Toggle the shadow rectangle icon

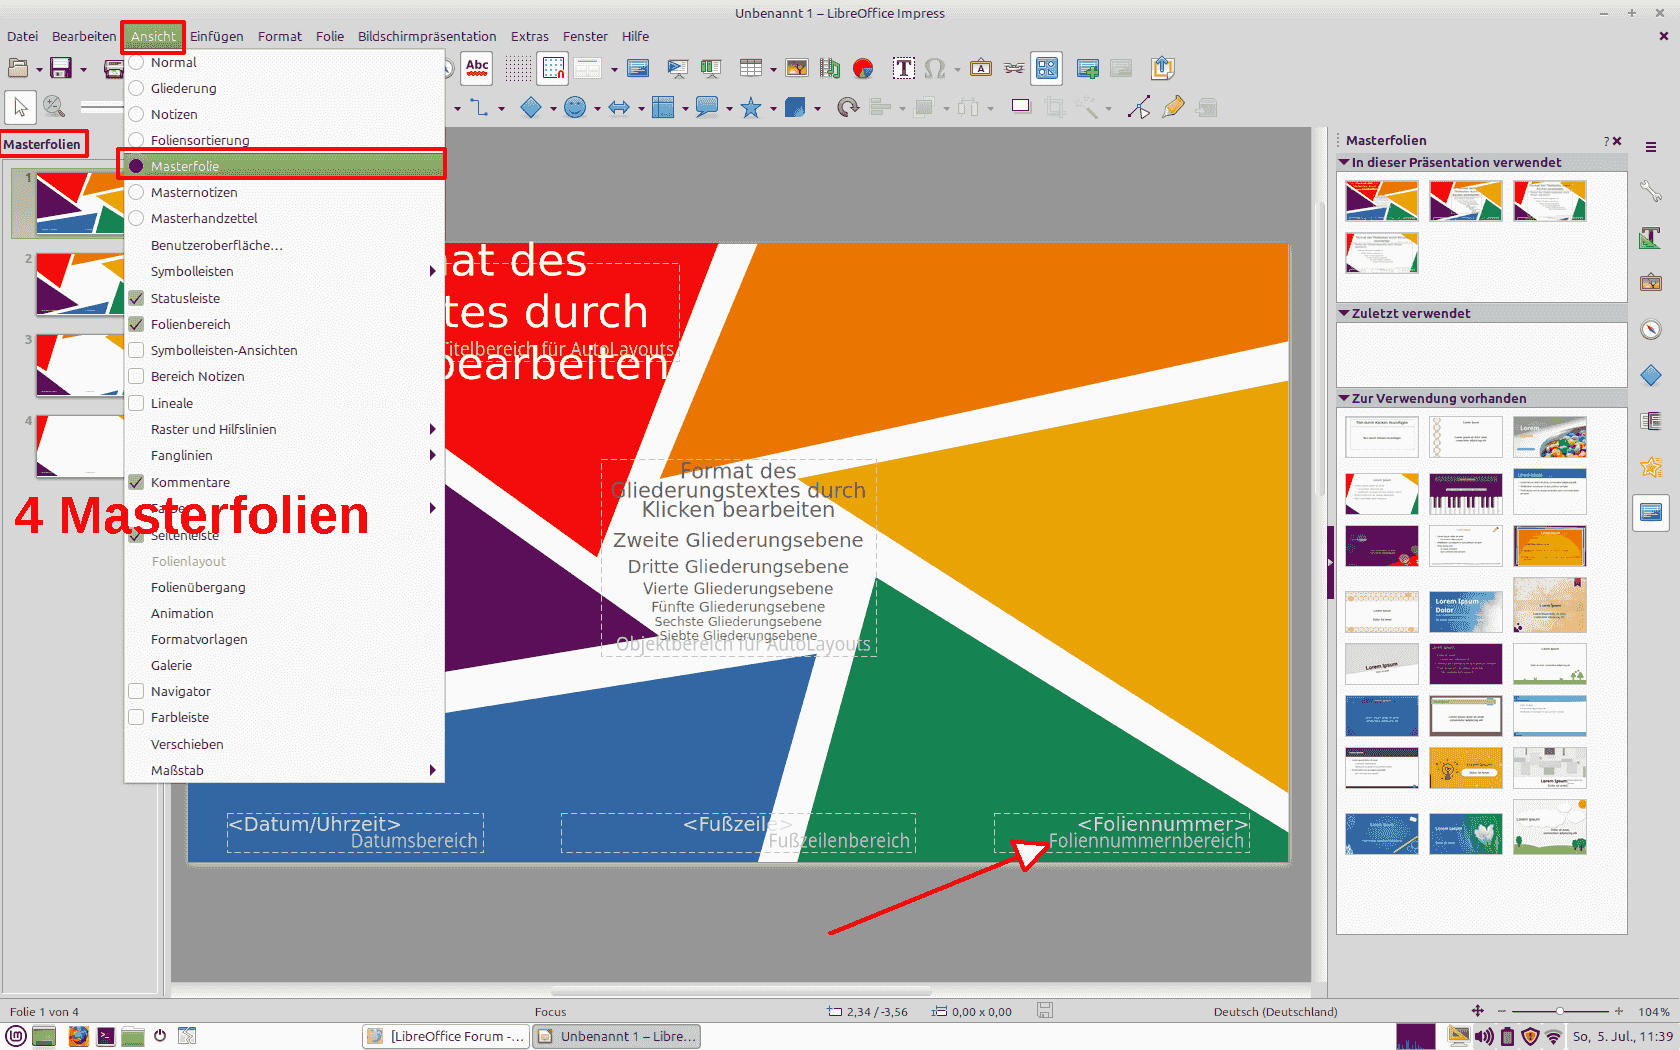click(1021, 107)
